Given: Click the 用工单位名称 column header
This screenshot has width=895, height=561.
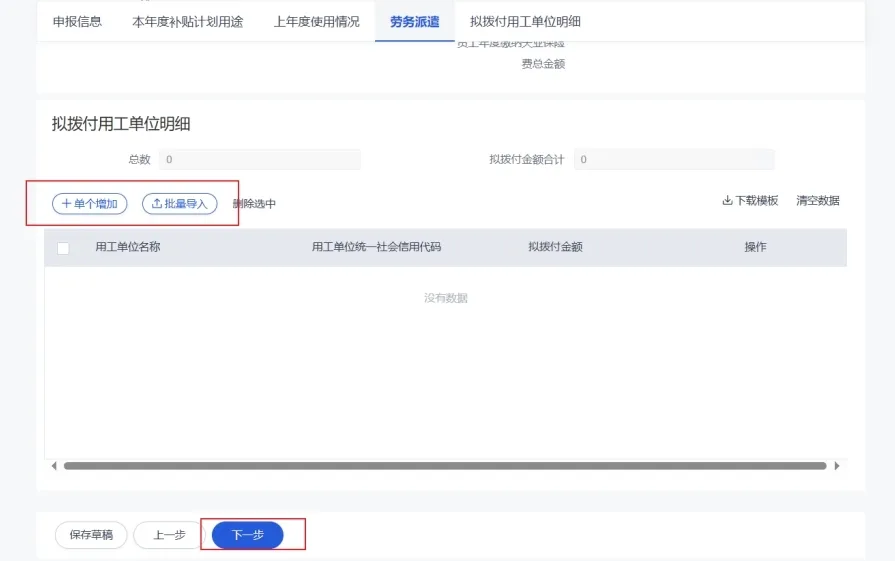Looking at the screenshot, I should tap(128, 247).
